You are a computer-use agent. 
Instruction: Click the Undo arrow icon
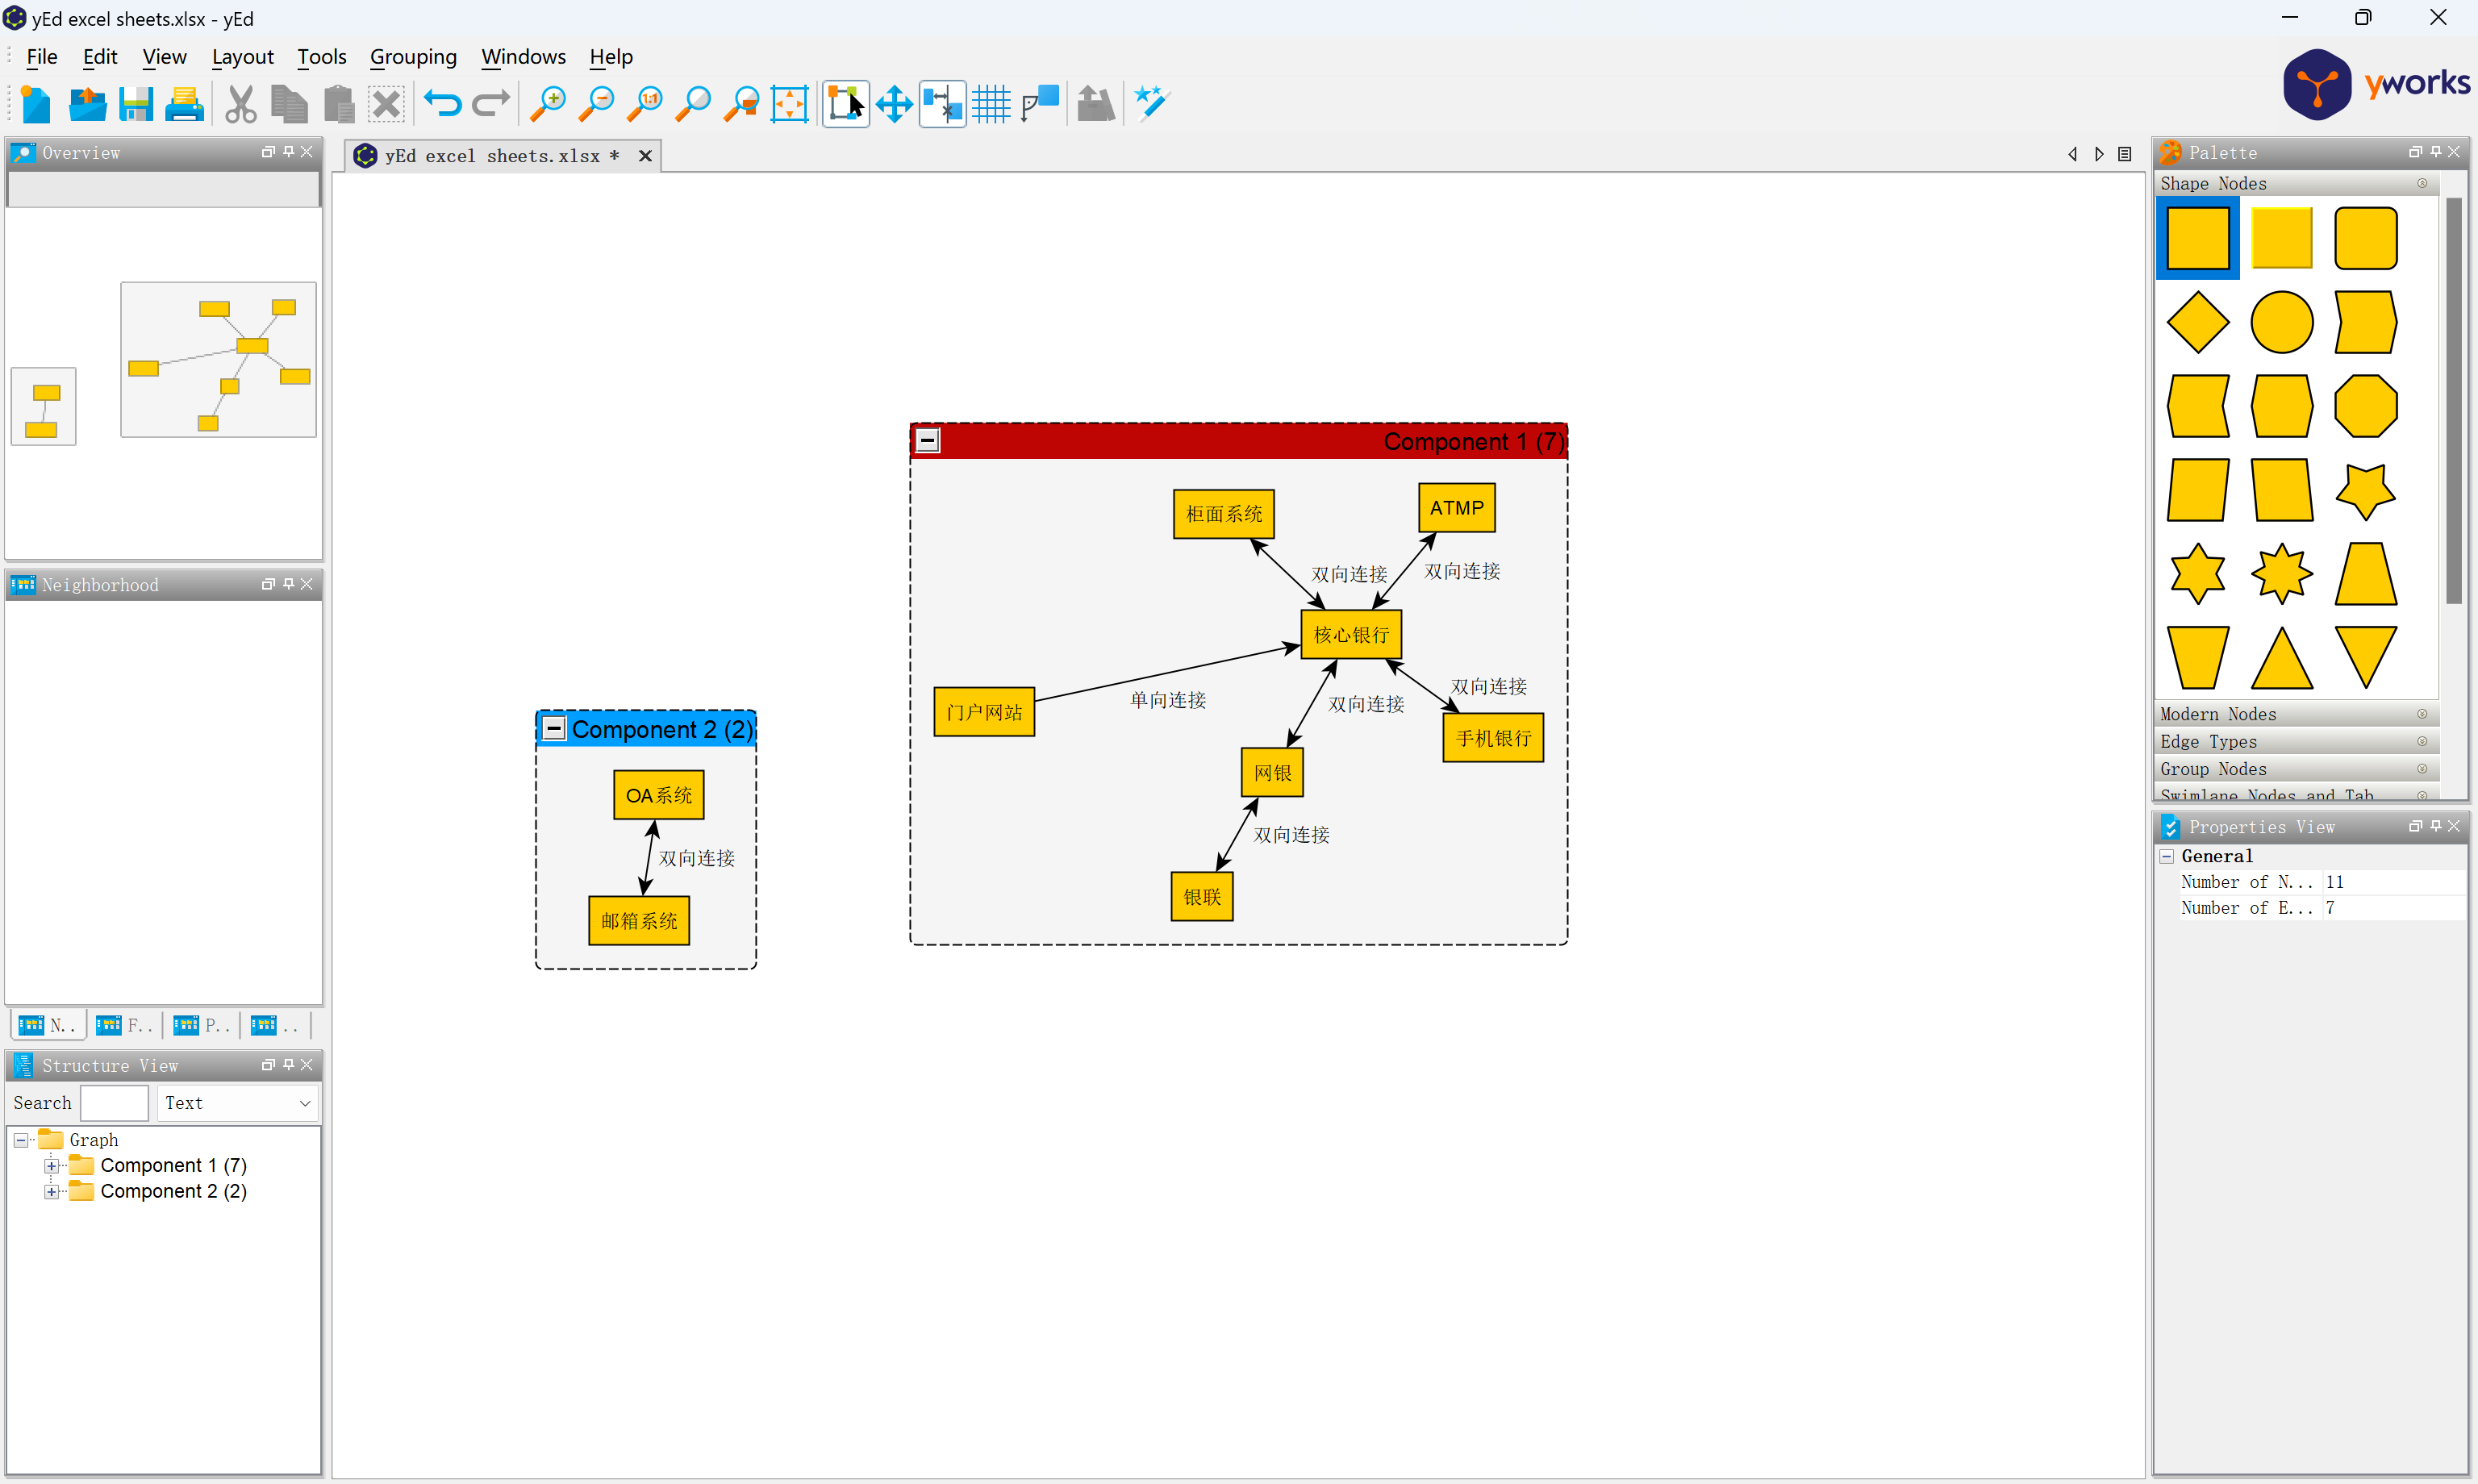(x=441, y=103)
